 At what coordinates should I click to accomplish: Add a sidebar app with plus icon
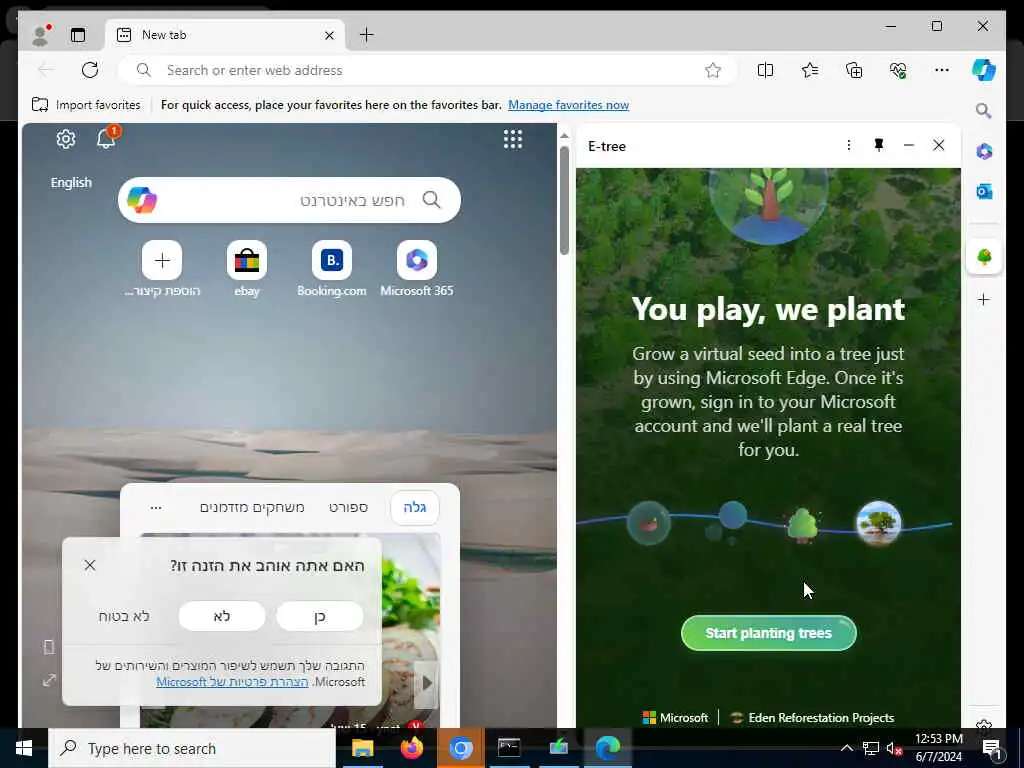(x=984, y=300)
